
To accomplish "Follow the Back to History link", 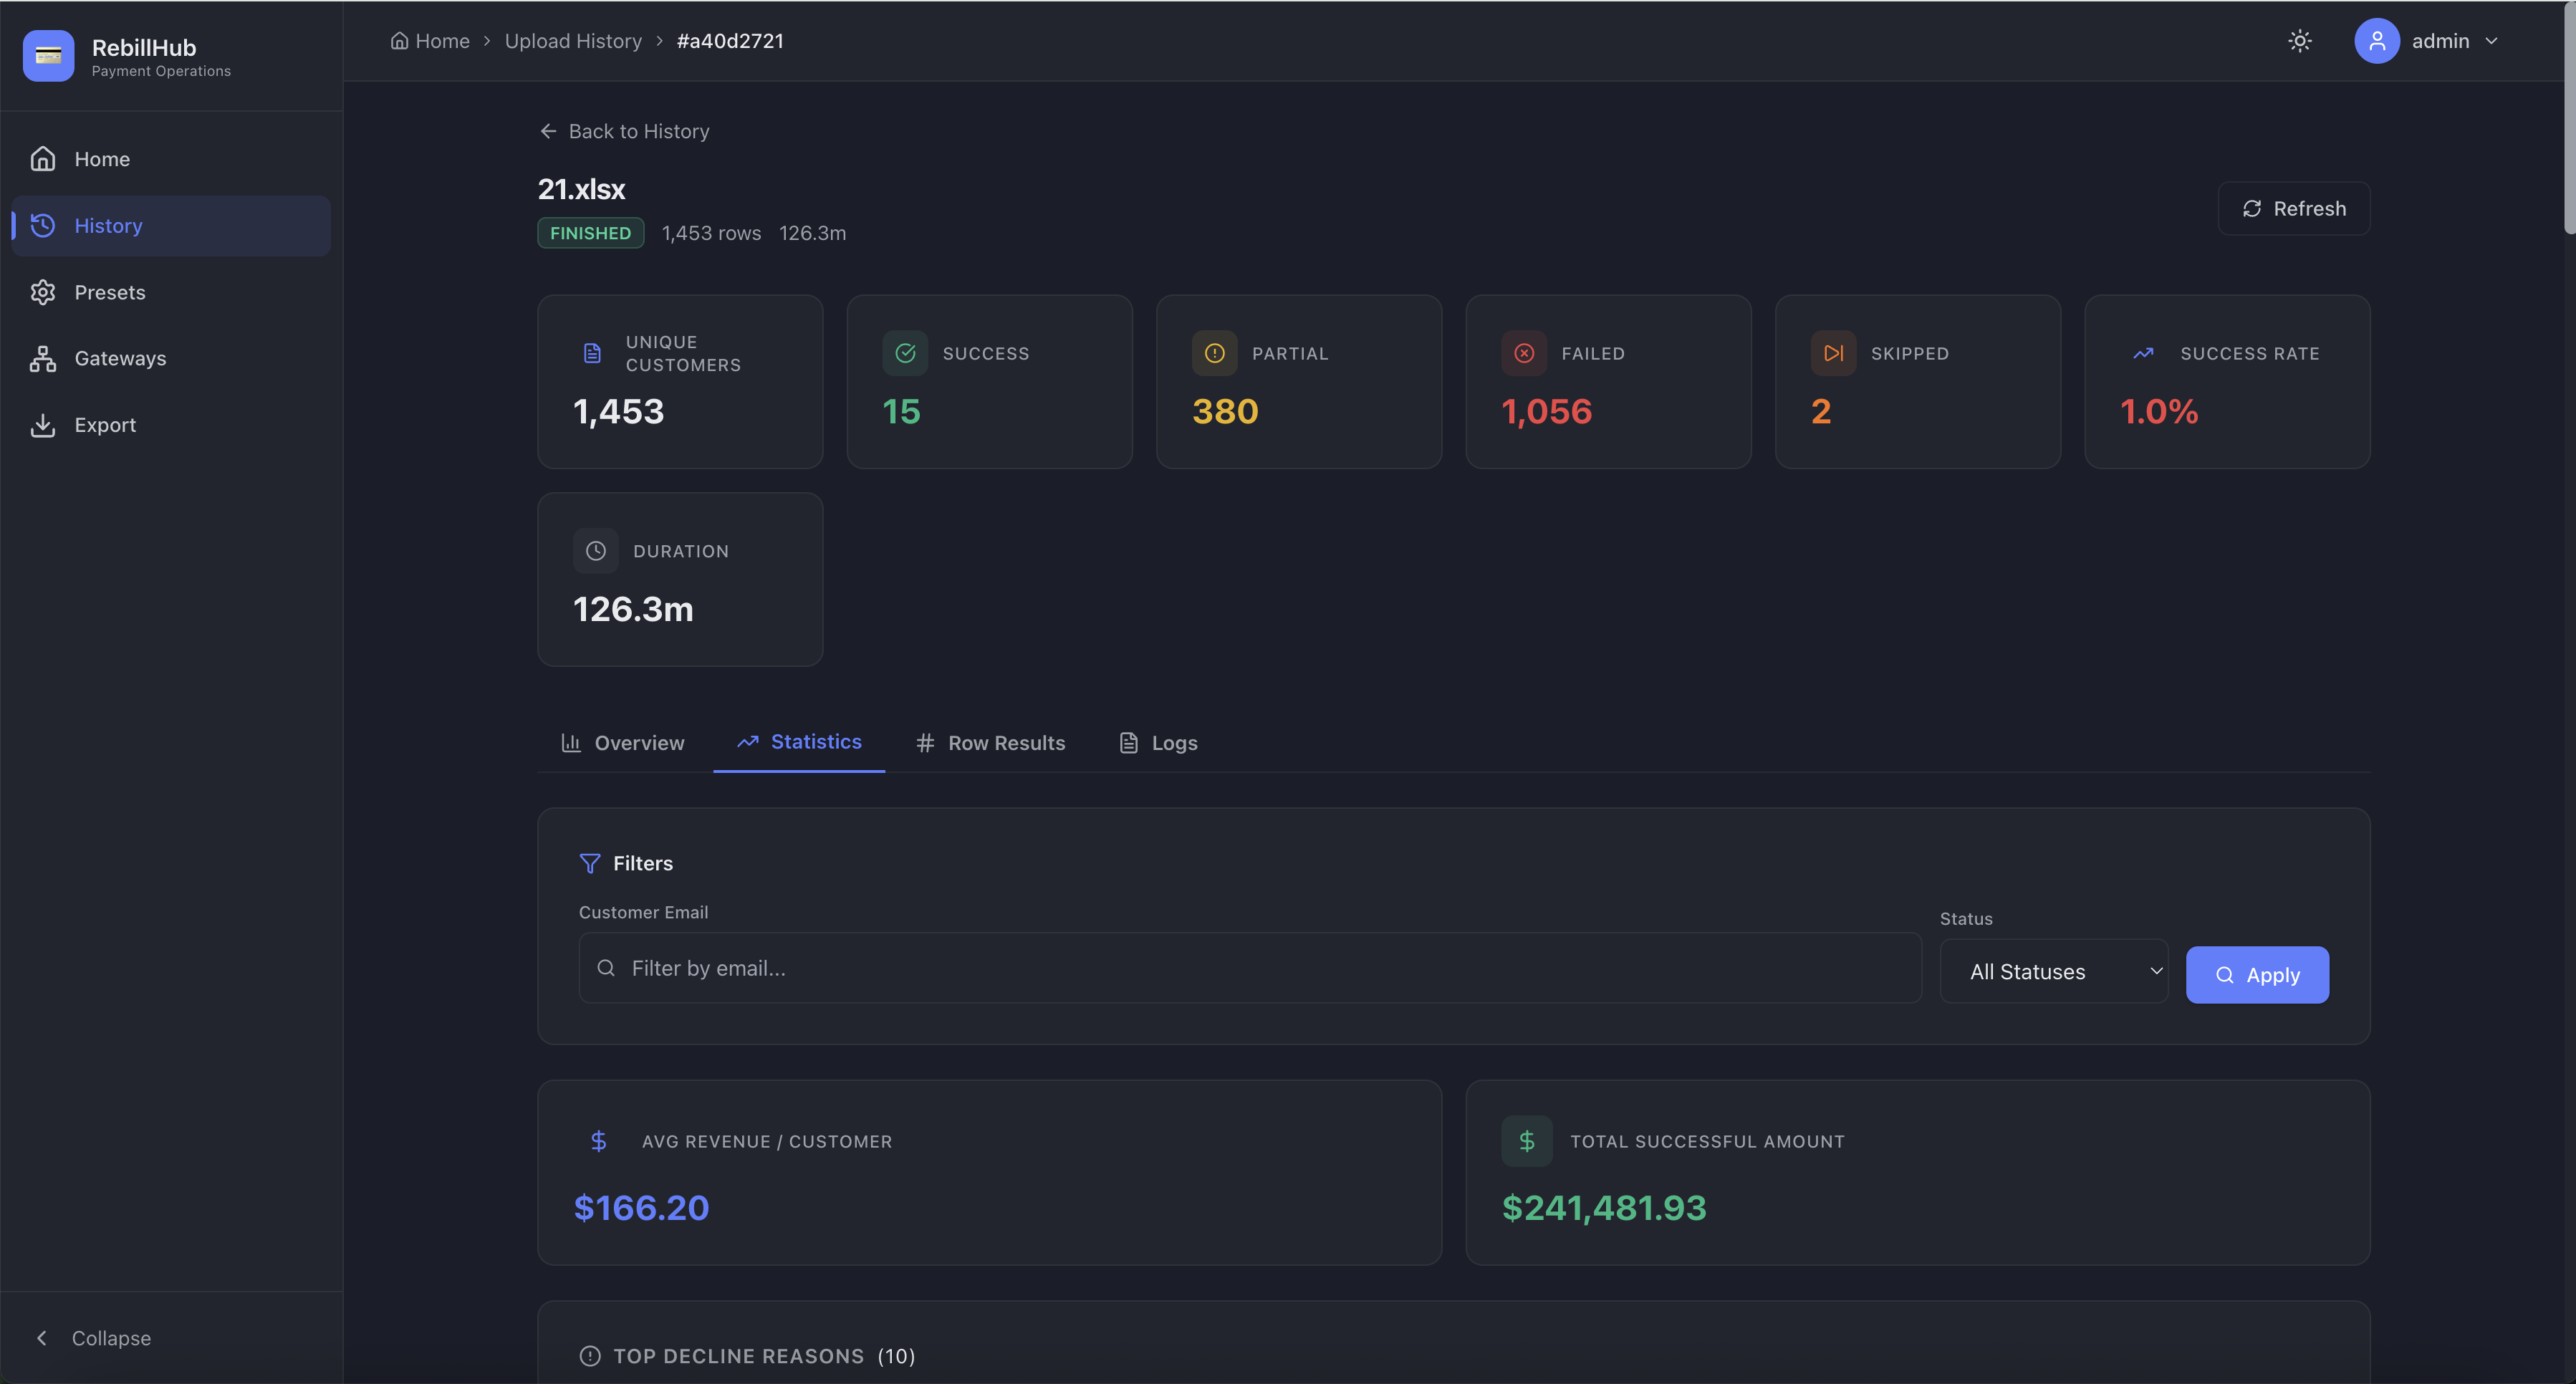I will 624,131.
